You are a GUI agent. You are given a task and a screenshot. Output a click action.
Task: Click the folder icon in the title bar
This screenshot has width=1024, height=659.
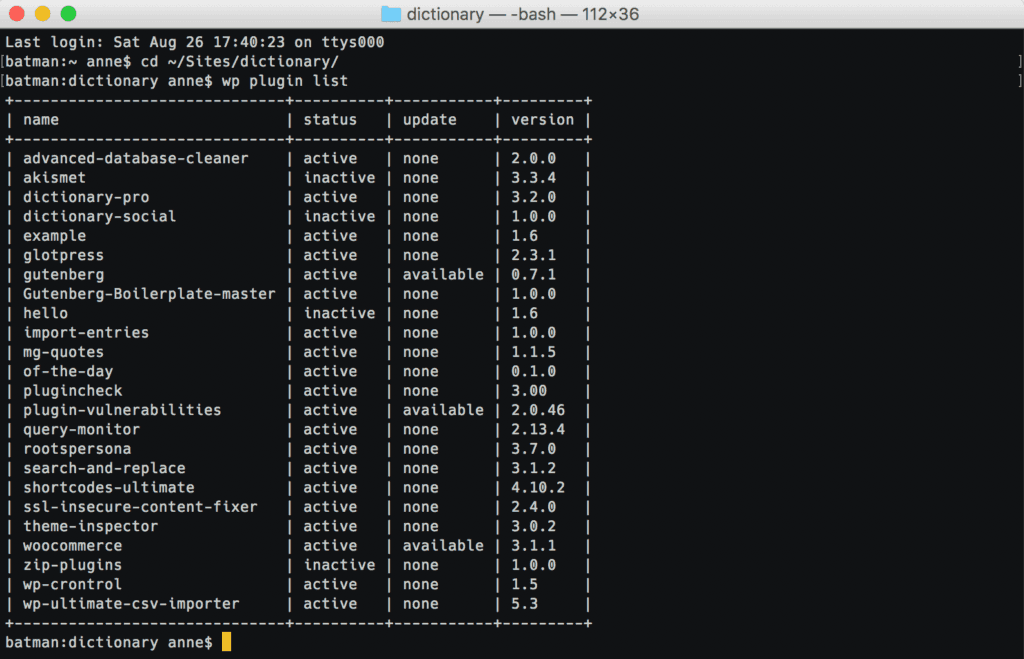click(x=391, y=14)
